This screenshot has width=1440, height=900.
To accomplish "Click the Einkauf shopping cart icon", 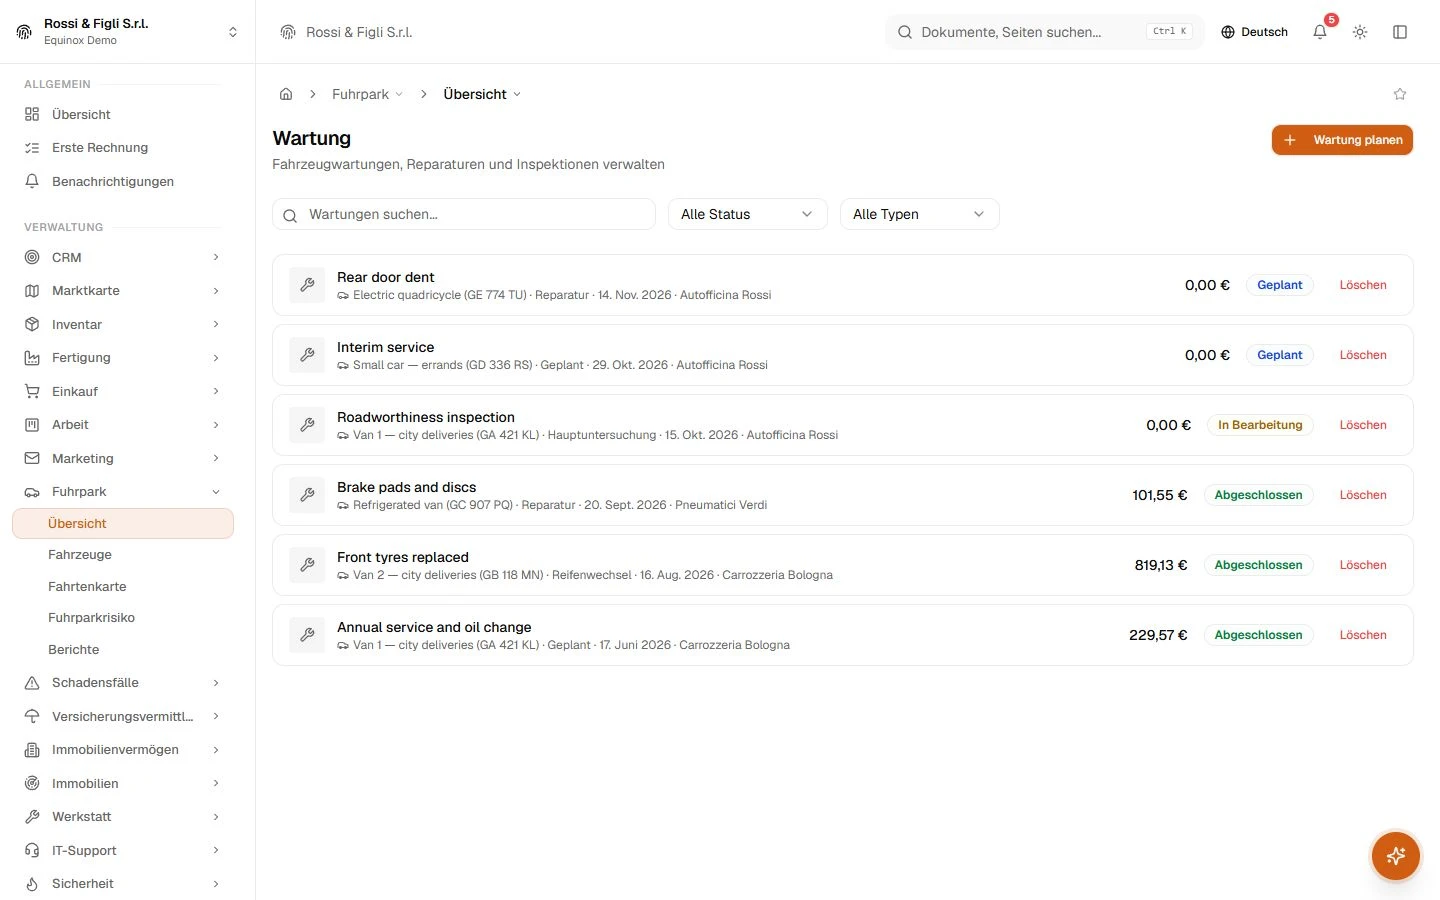I will click(32, 391).
